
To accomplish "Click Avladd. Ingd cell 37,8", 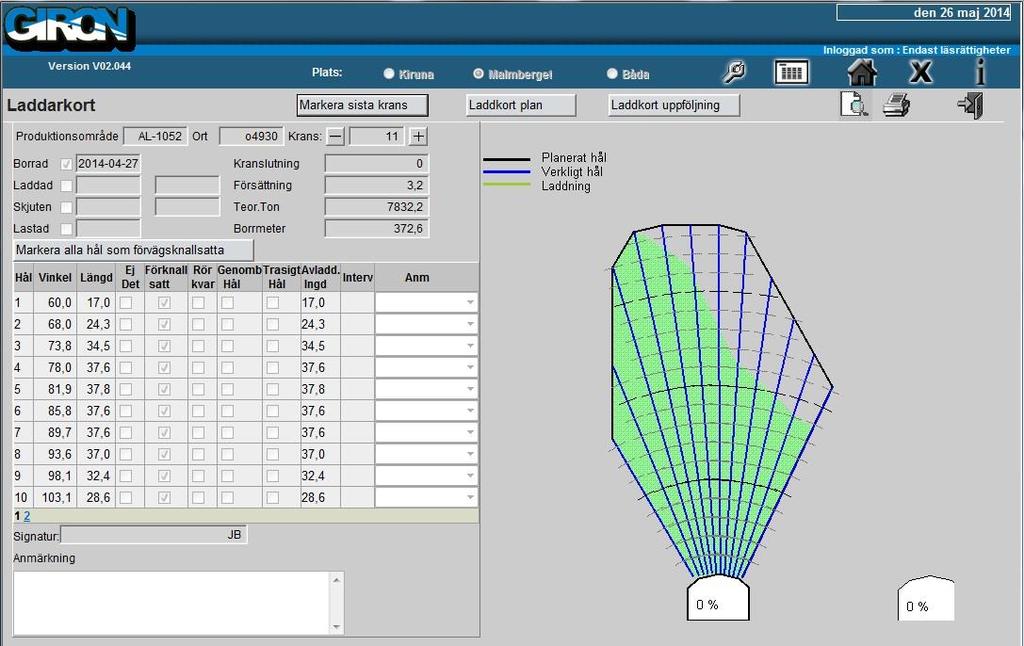I will pos(319,389).
